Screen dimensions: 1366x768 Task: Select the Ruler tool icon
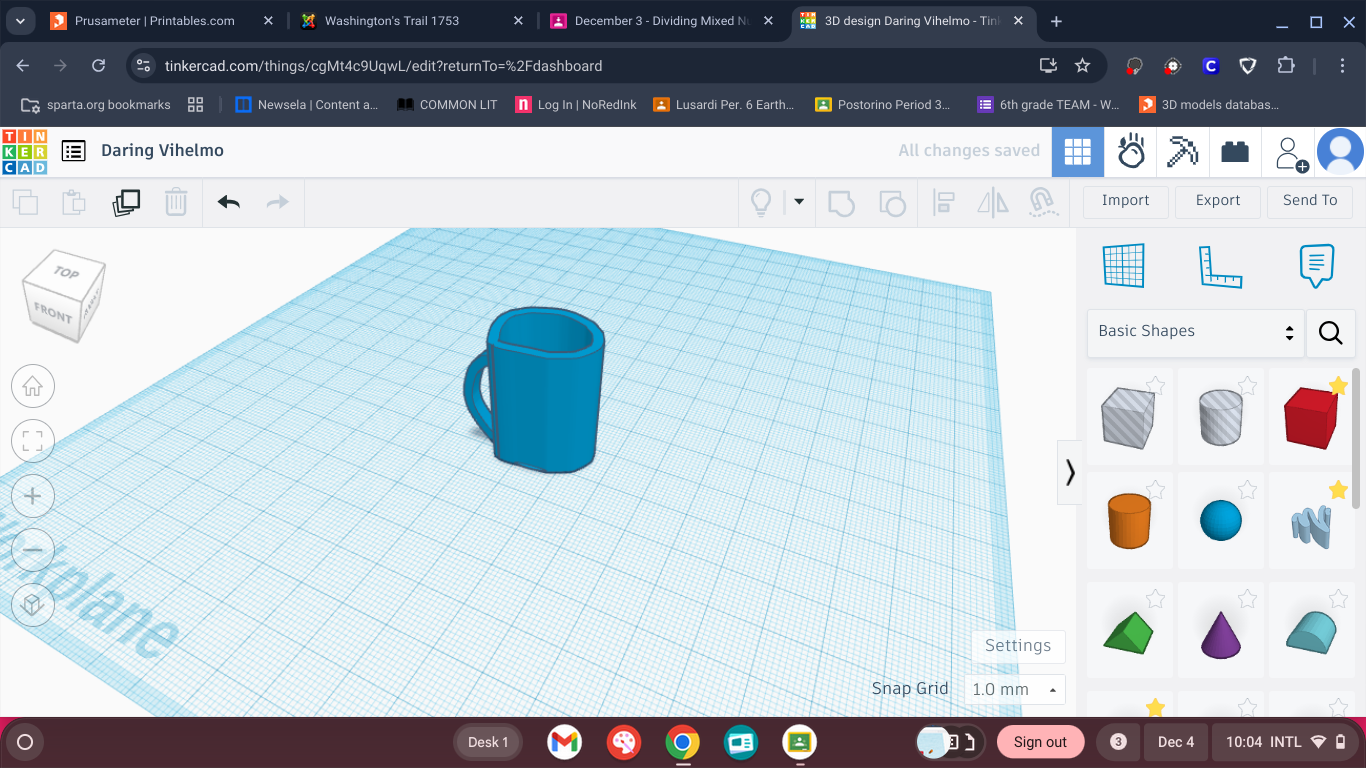(x=1220, y=266)
